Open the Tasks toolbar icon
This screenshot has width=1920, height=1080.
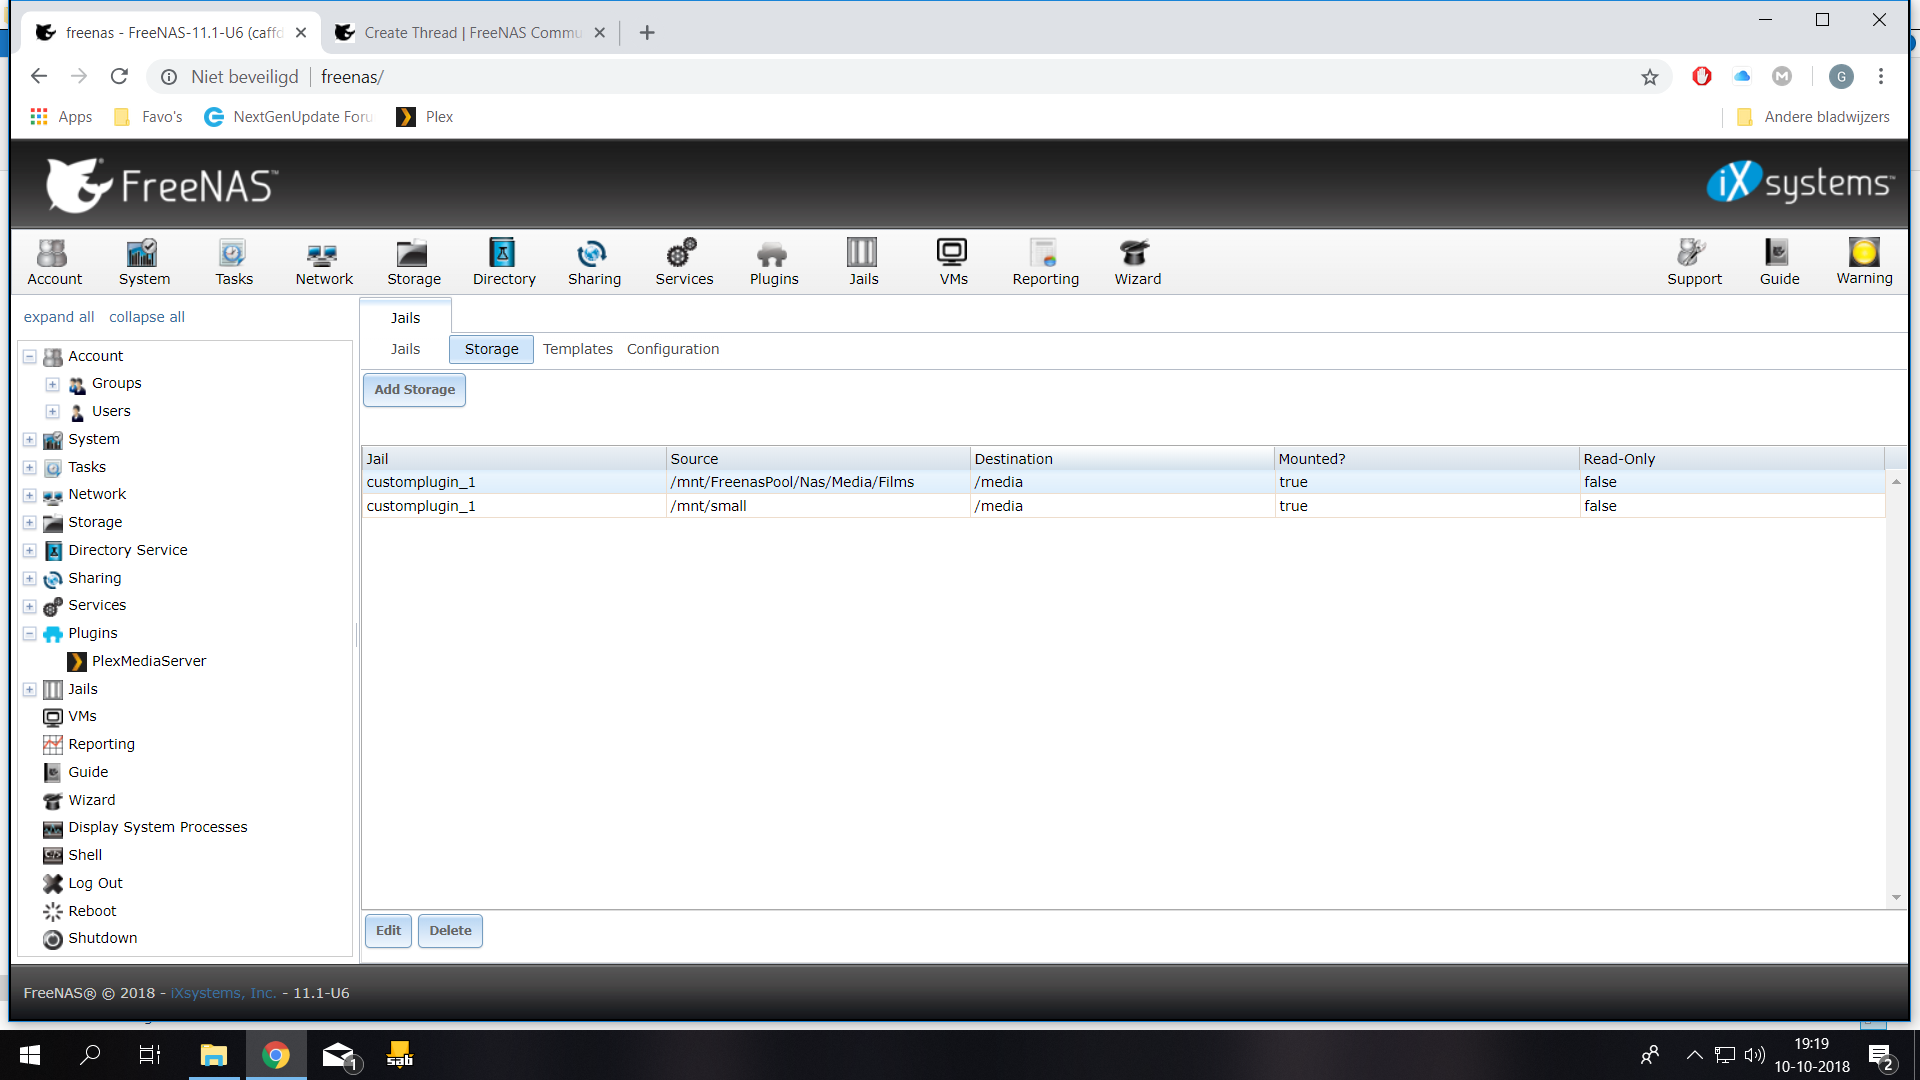[234, 262]
